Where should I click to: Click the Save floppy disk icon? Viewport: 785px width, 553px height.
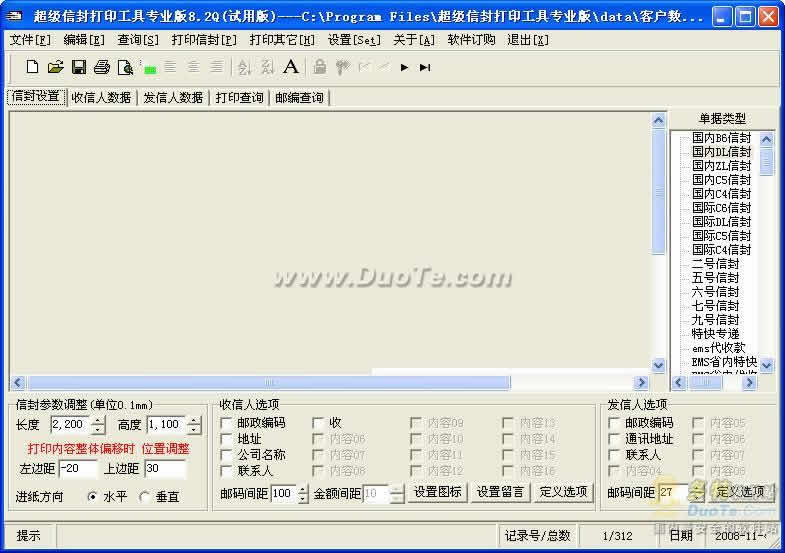(x=78, y=67)
